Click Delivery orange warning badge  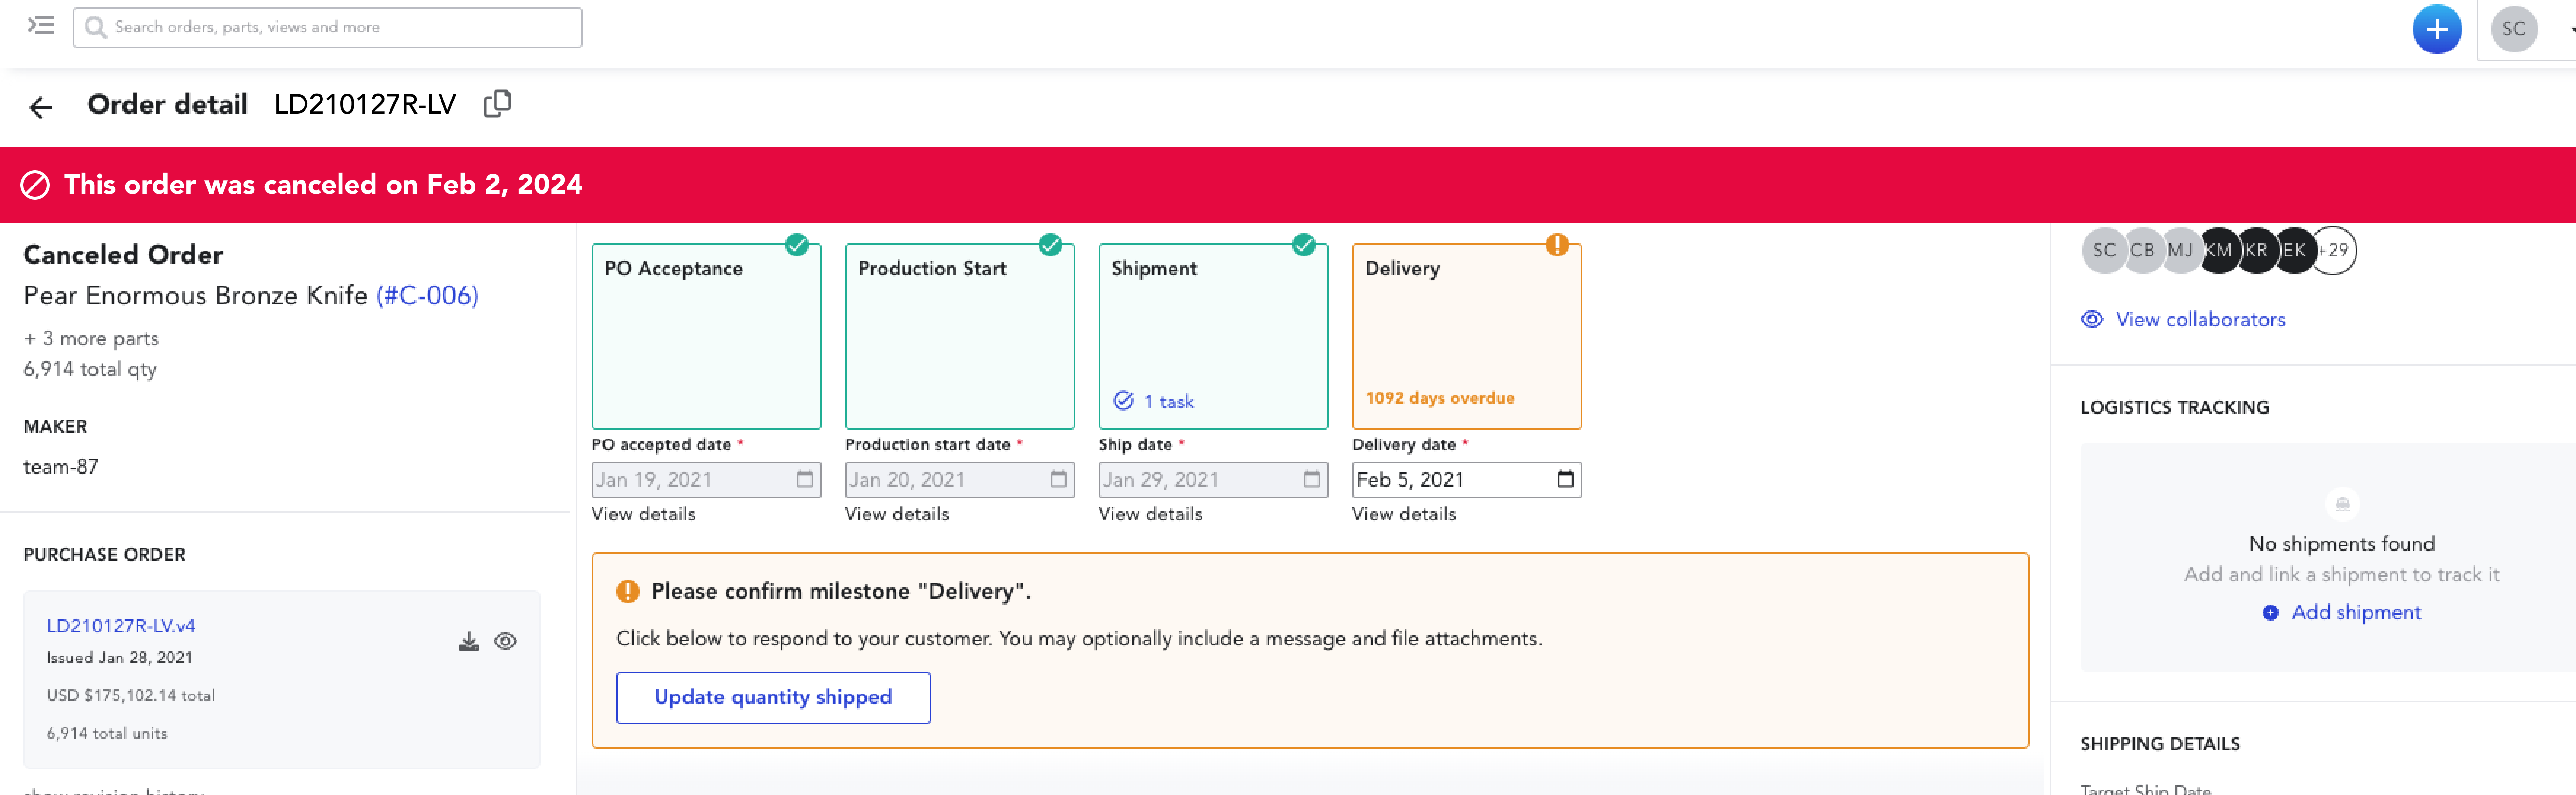click(x=1557, y=244)
